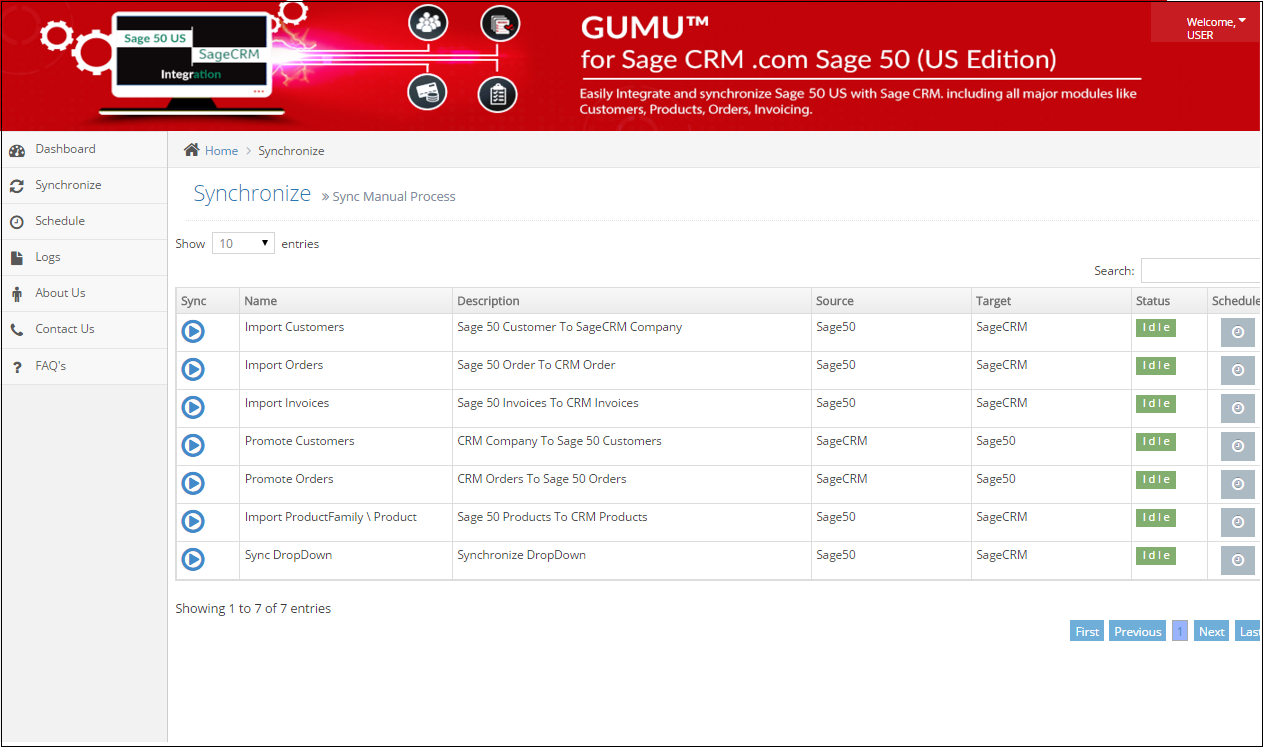Select page 1 in pagination
1269x748 pixels.
pyautogui.click(x=1180, y=631)
